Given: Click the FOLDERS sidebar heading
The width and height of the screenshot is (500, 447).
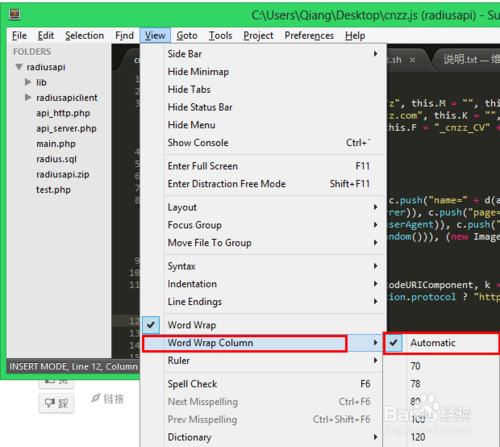Looking at the screenshot, I should [32, 52].
